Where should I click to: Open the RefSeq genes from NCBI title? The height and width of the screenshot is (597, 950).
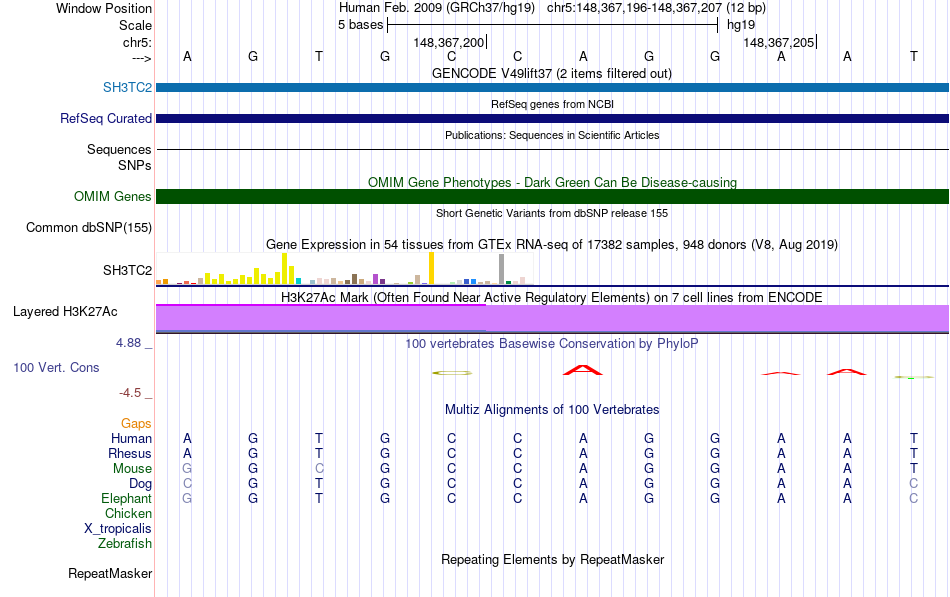pyautogui.click(x=552, y=104)
